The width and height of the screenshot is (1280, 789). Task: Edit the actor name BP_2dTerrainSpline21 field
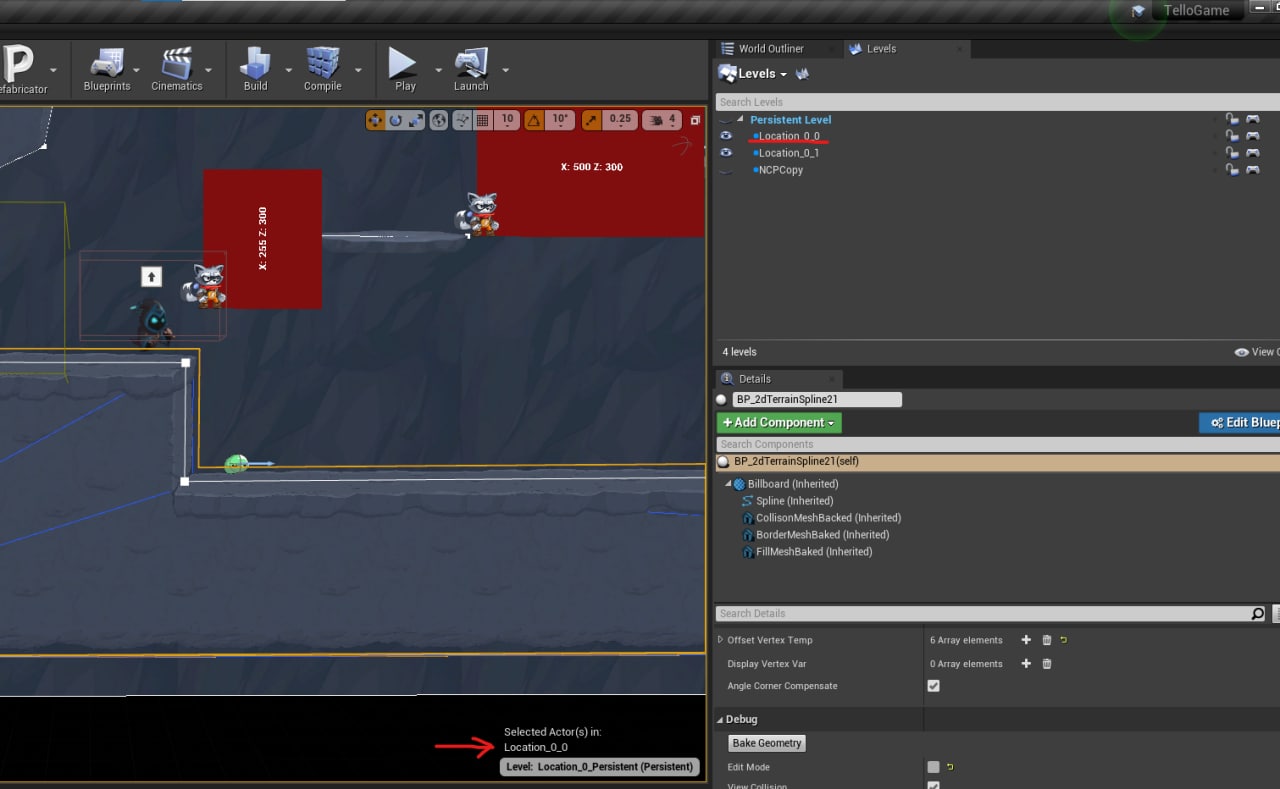pos(817,399)
